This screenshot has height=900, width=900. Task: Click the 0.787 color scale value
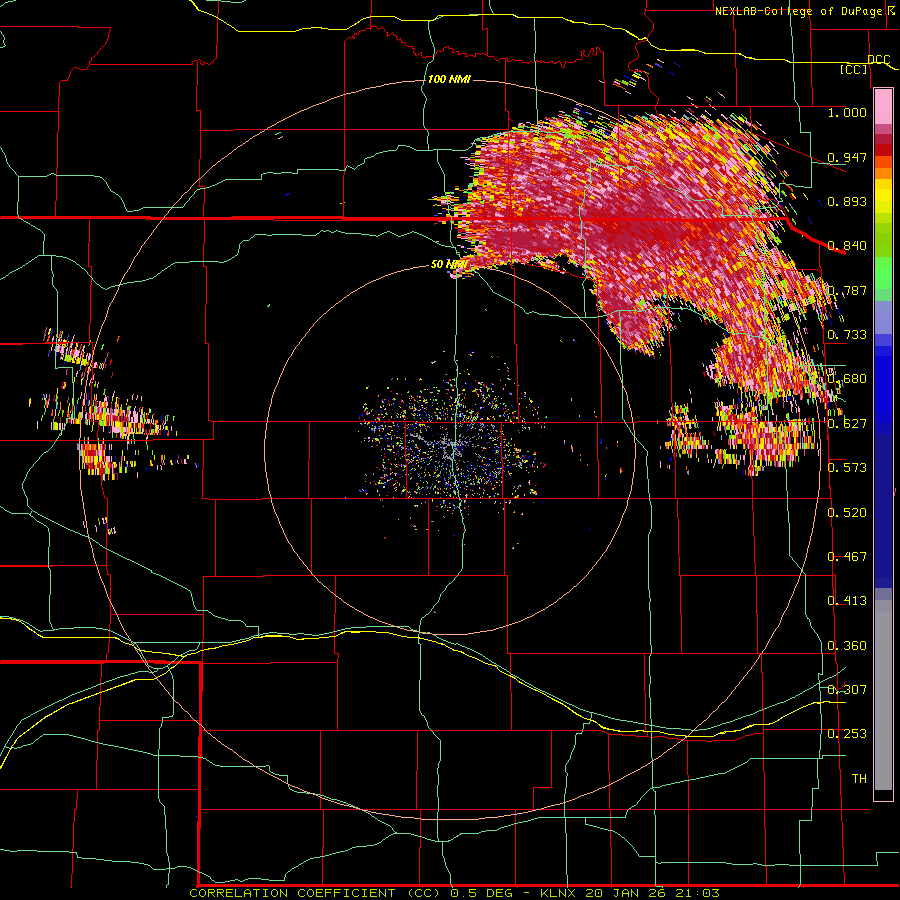coord(847,290)
